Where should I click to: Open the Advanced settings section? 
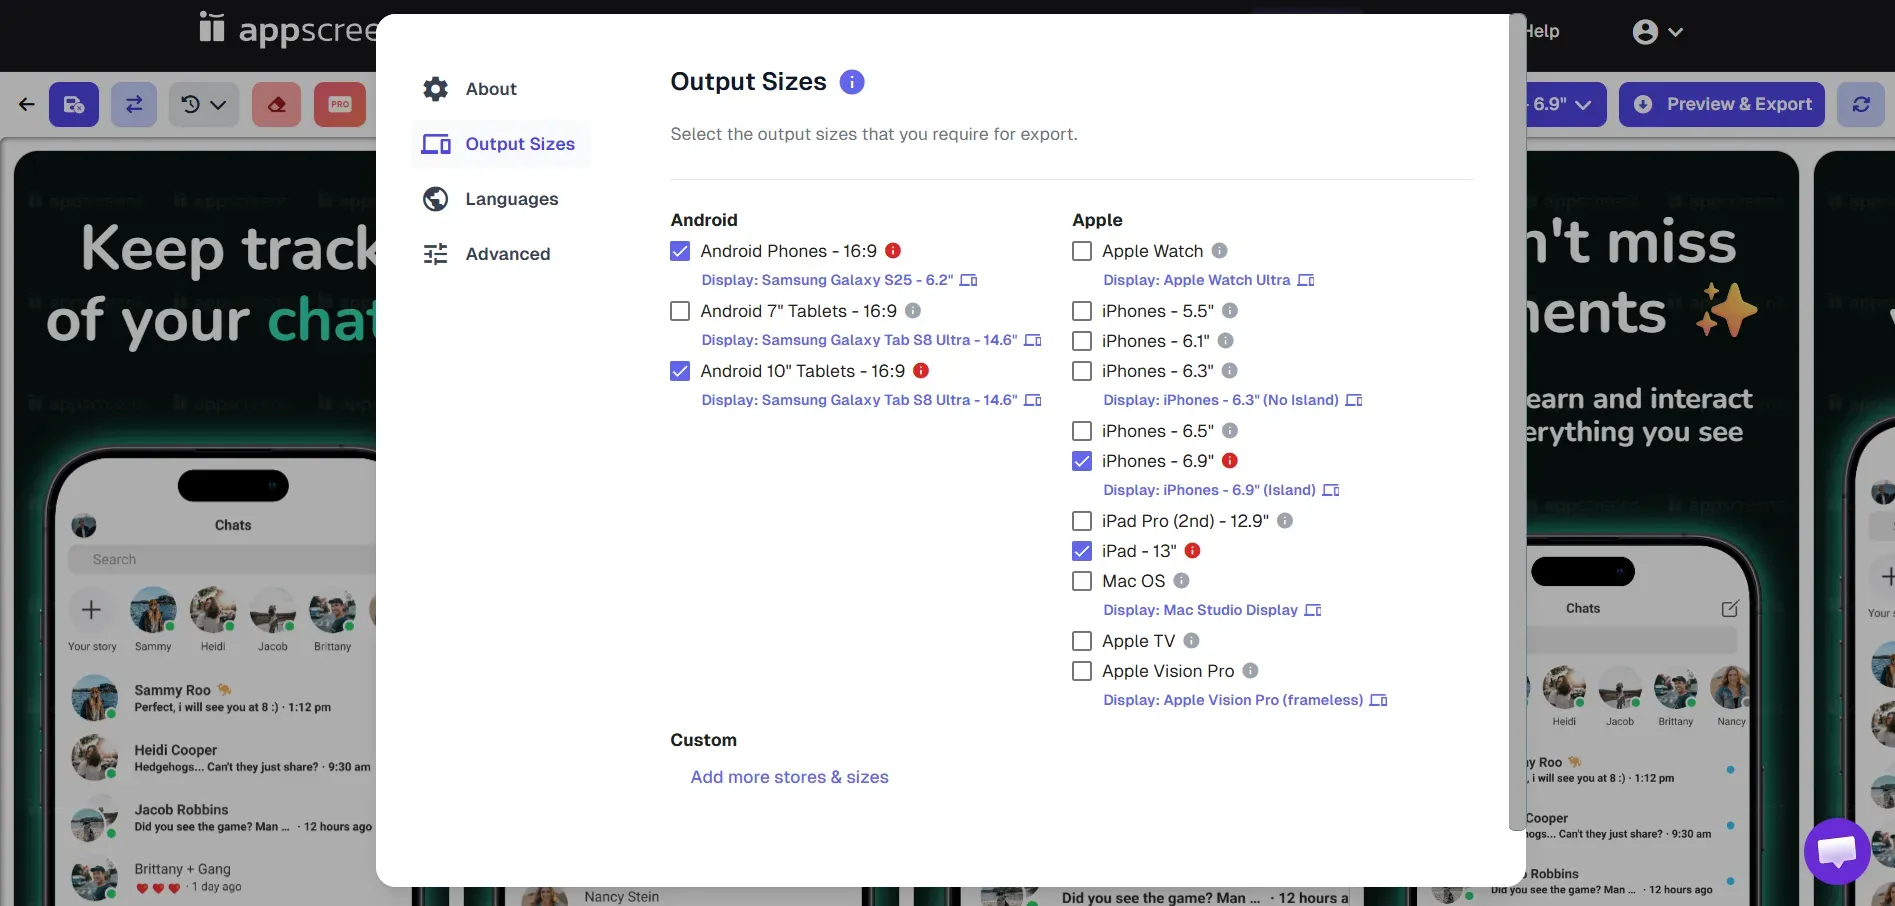click(507, 254)
